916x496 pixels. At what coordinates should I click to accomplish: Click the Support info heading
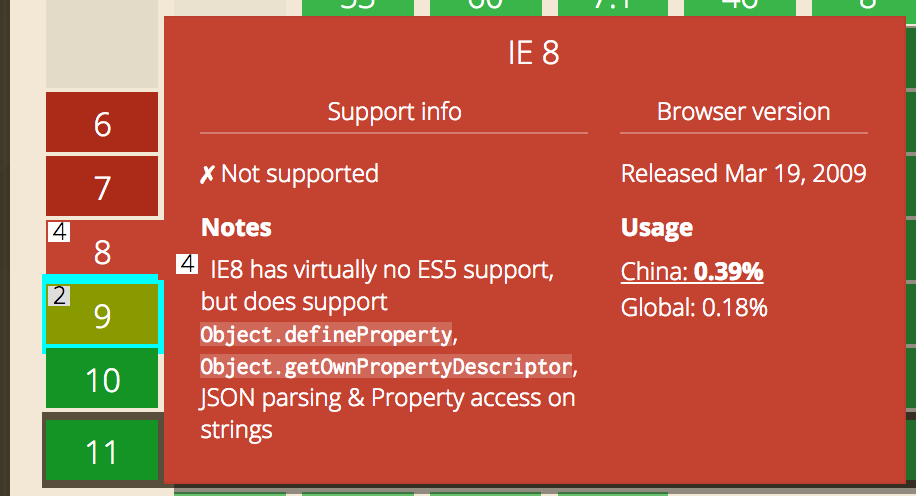coord(394,111)
